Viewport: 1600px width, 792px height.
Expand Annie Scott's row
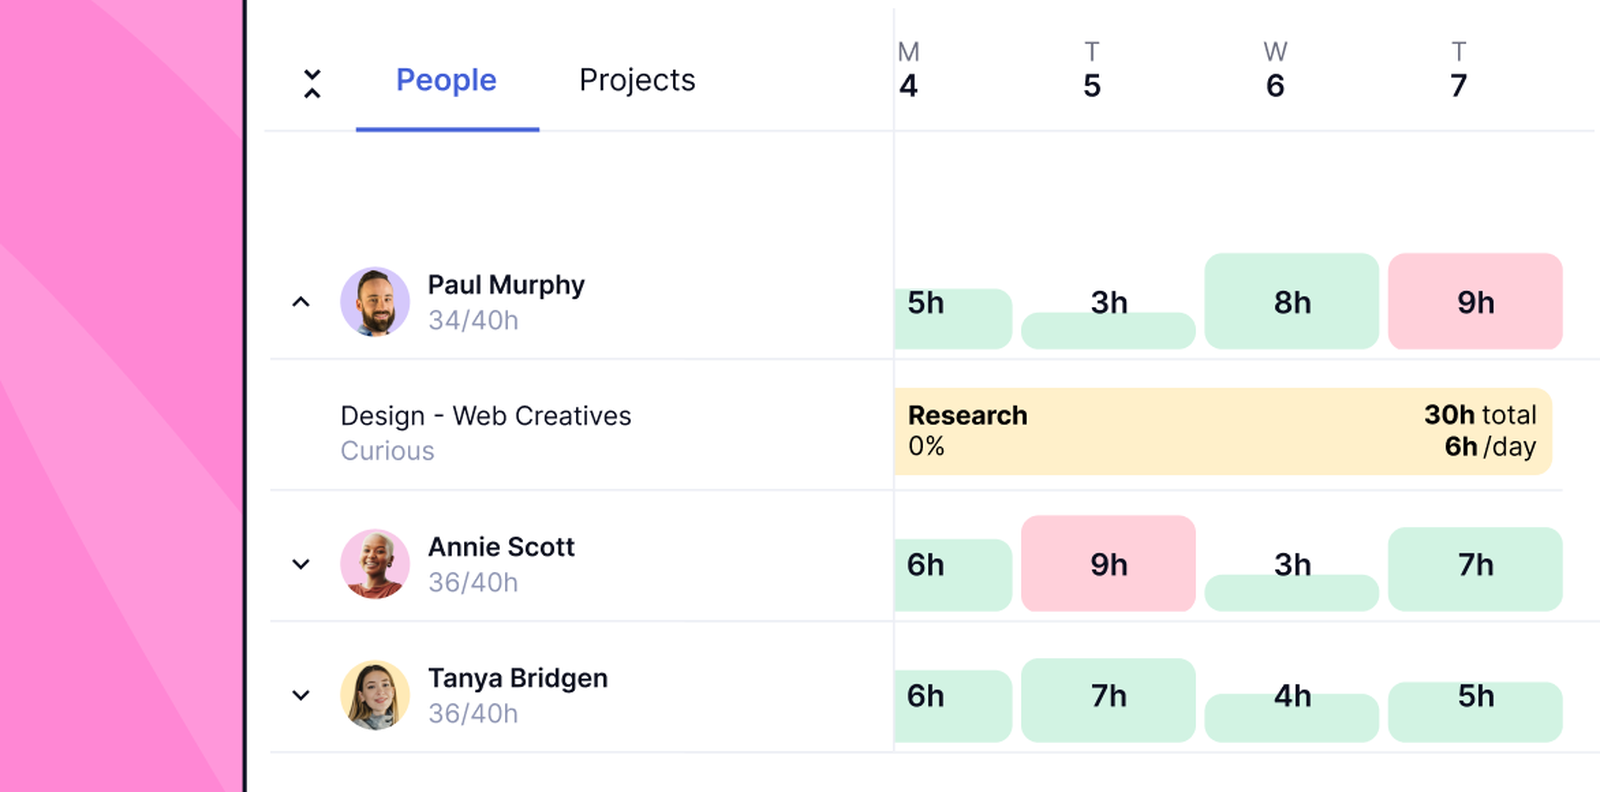pyautogui.click(x=301, y=564)
